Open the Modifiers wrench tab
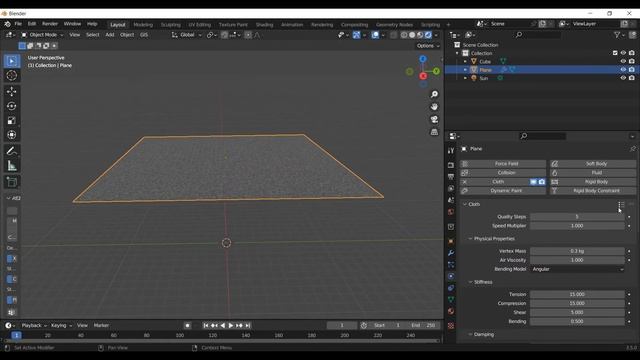Viewport: 640px width, 360px height. [451, 253]
